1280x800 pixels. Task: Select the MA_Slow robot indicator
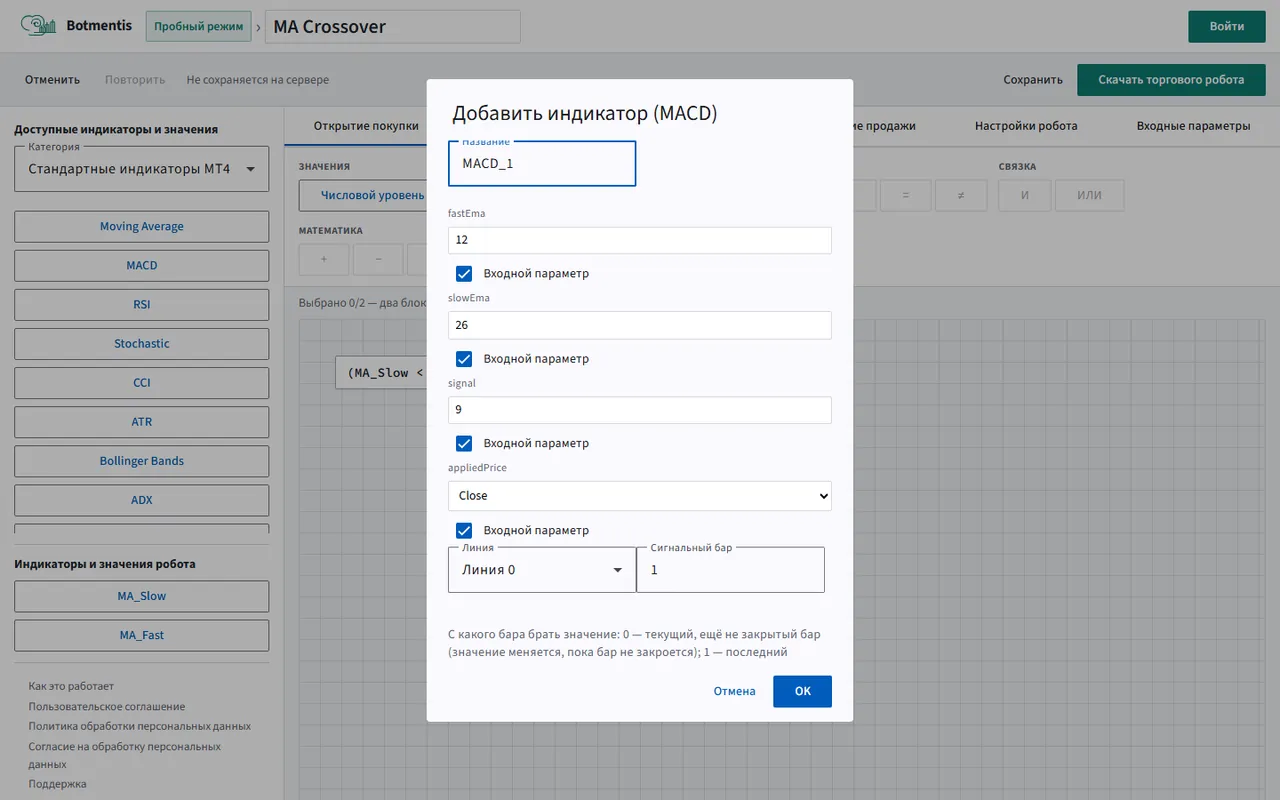(x=142, y=596)
